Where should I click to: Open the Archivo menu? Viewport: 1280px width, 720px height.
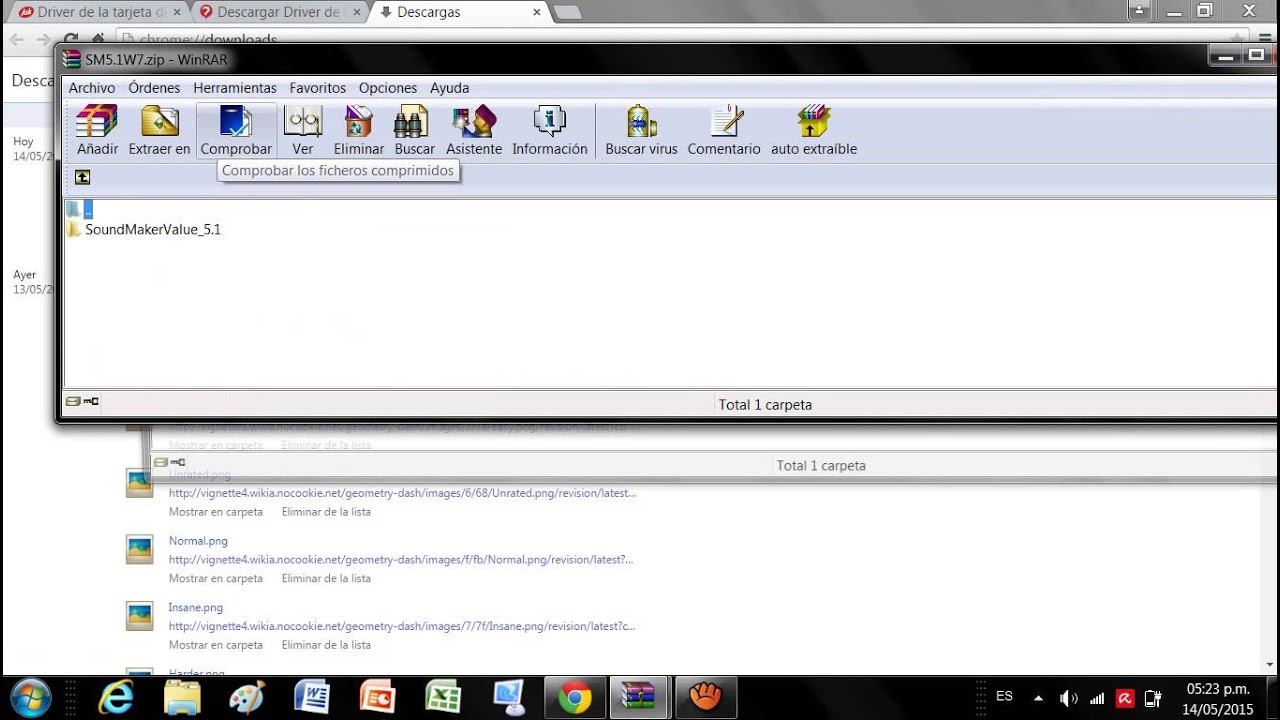pos(91,88)
